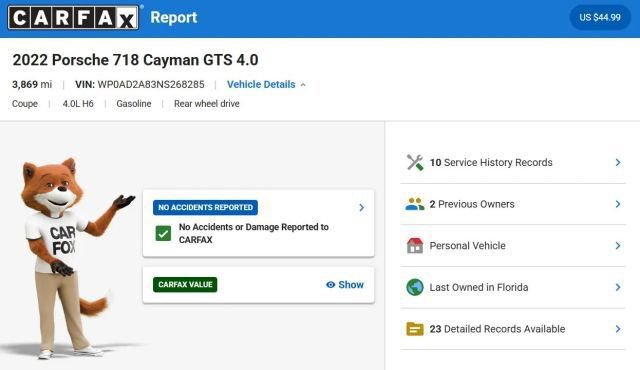Image resolution: width=640 pixels, height=370 pixels.
Task: Click the NO ACCIDENTS REPORTED blue badge
Action: click(205, 207)
